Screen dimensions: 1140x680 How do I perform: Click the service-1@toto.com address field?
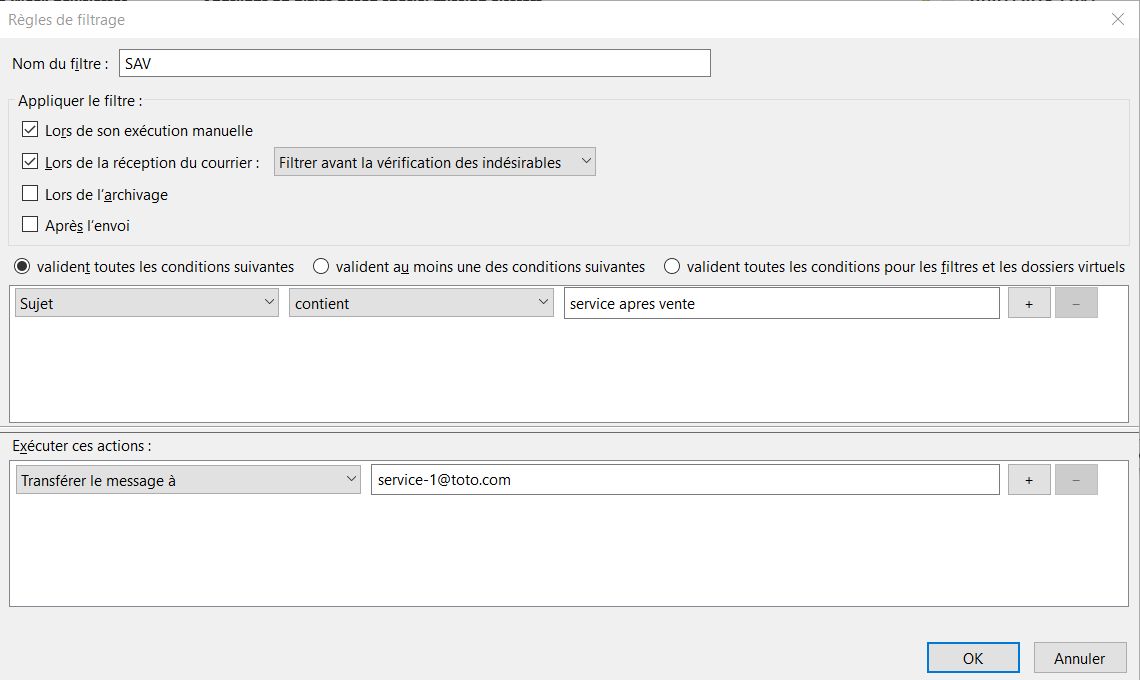point(684,480)
